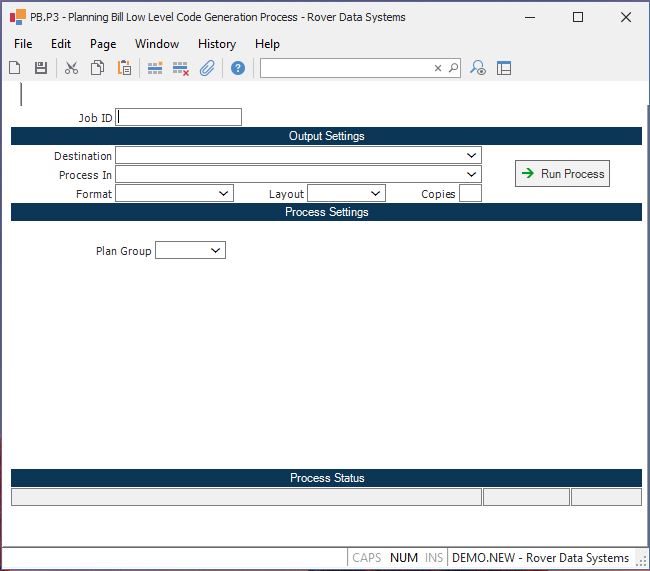Viewport: 650px width, 571px height.
Task: Click the Save floppy disk icon
Action: 41,68
